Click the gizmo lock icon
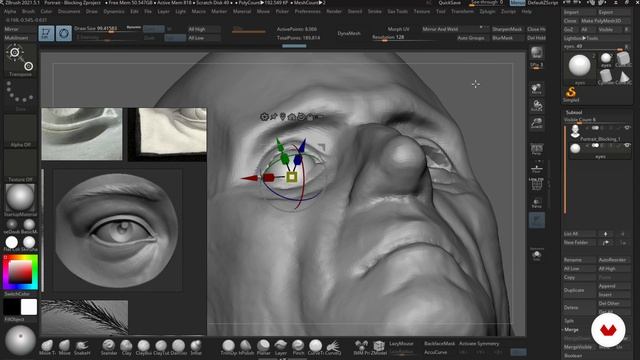 310,117
